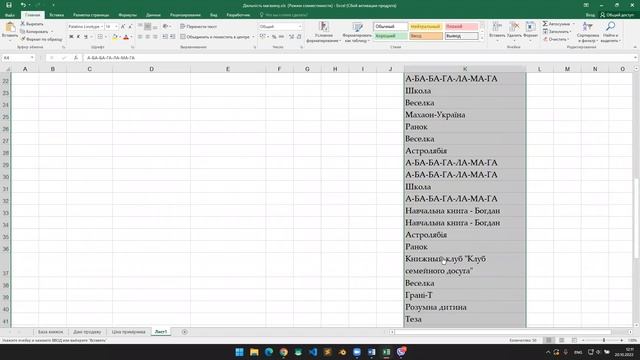Click the Decrease font size icon
This screenshot has width=640, height=360.
pyautogui.click(x=130, y=27)
